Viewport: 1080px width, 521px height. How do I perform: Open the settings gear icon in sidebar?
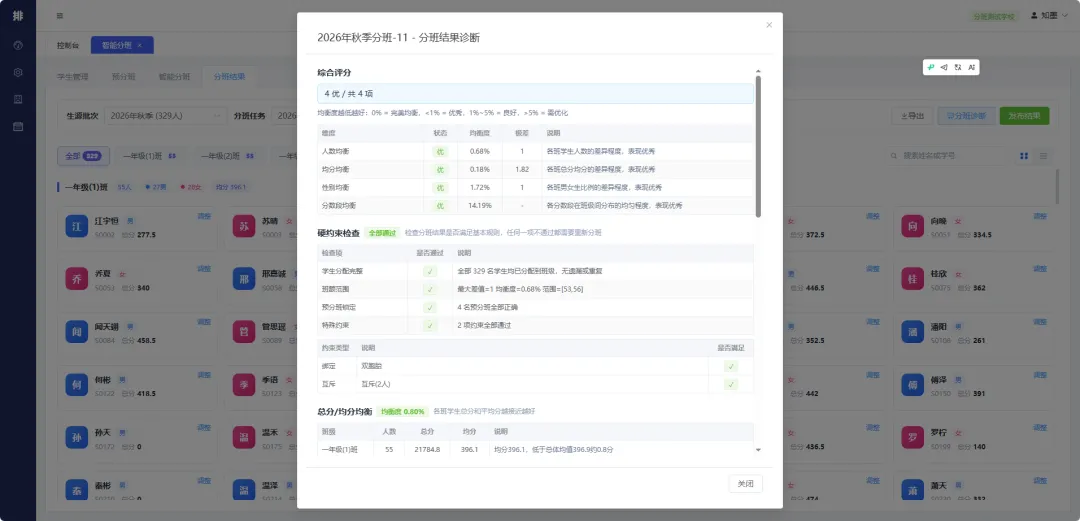pyautogui.click(x=18, y=72)
